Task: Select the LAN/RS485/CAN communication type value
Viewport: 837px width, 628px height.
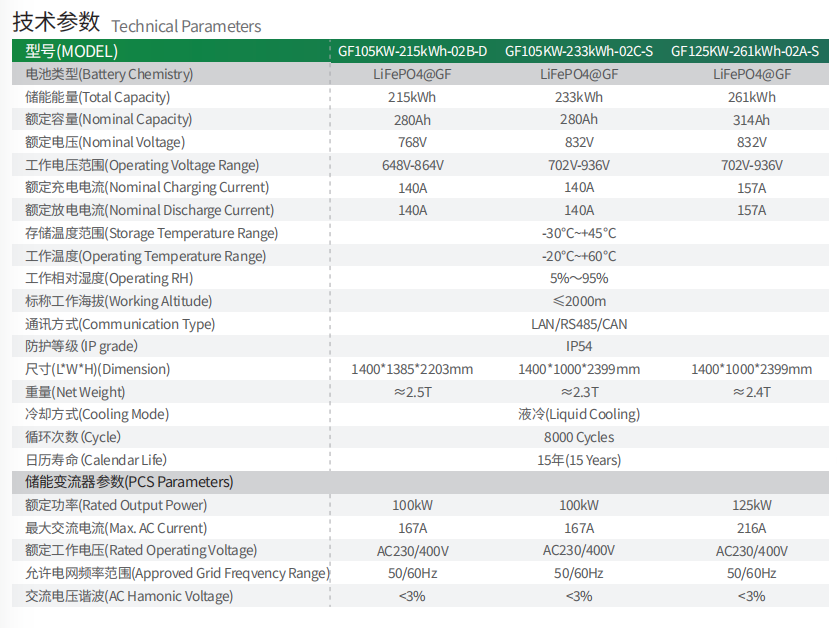Action: tap(578, 324)
